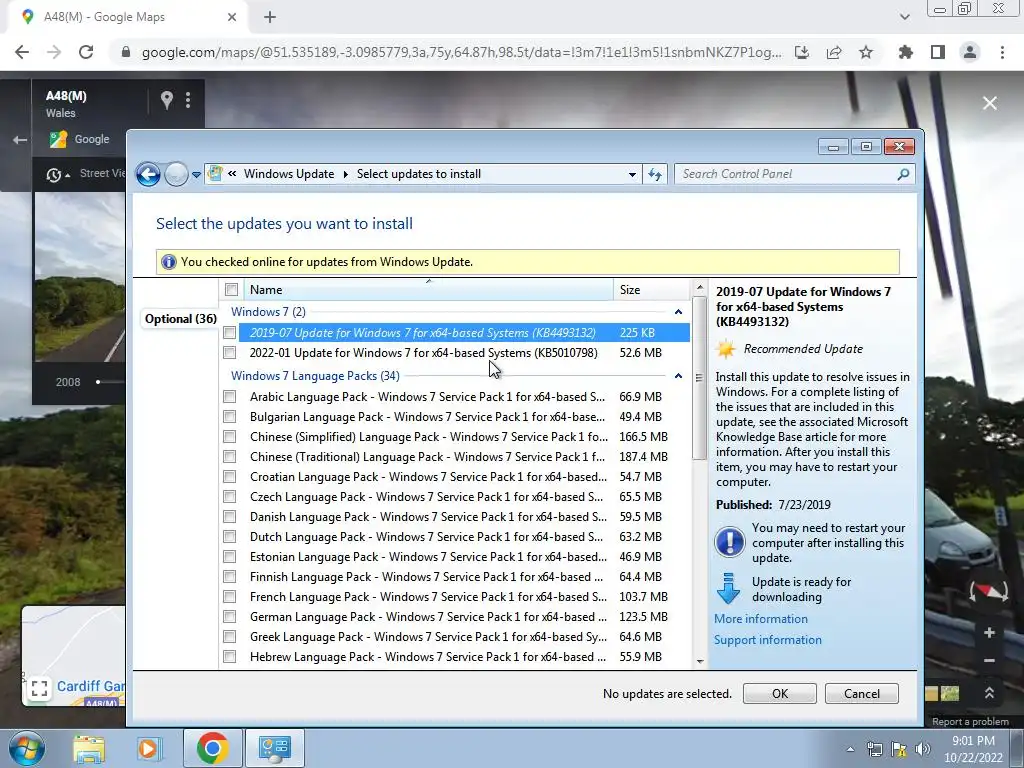Click the Street View compass
Image resolution: width=1024 pixels, height=768 pixels.
(989, 592)
